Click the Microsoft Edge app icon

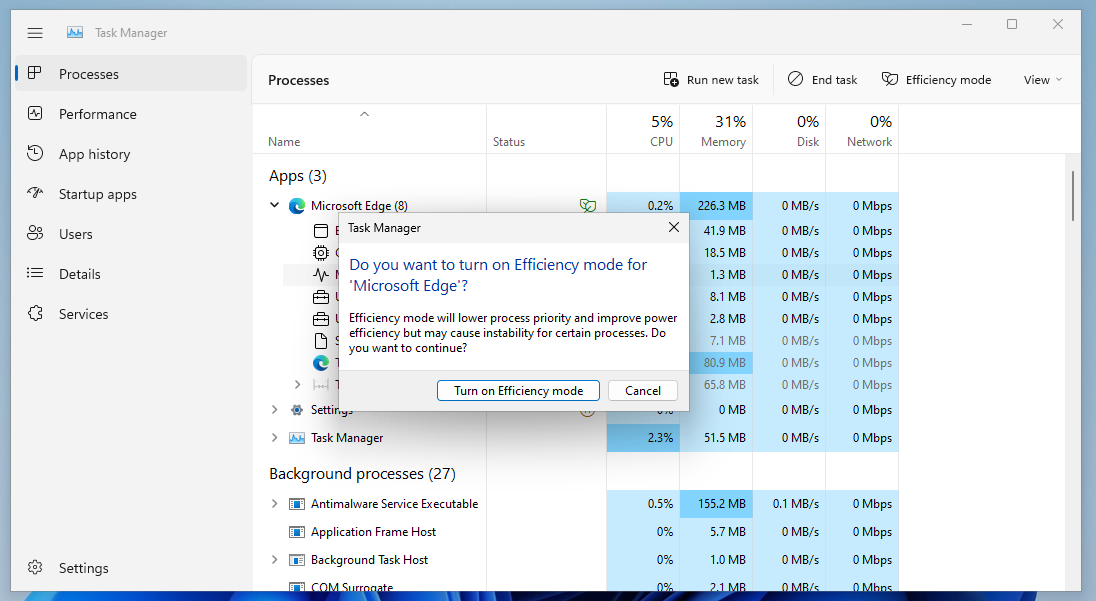tap(297, 205)
